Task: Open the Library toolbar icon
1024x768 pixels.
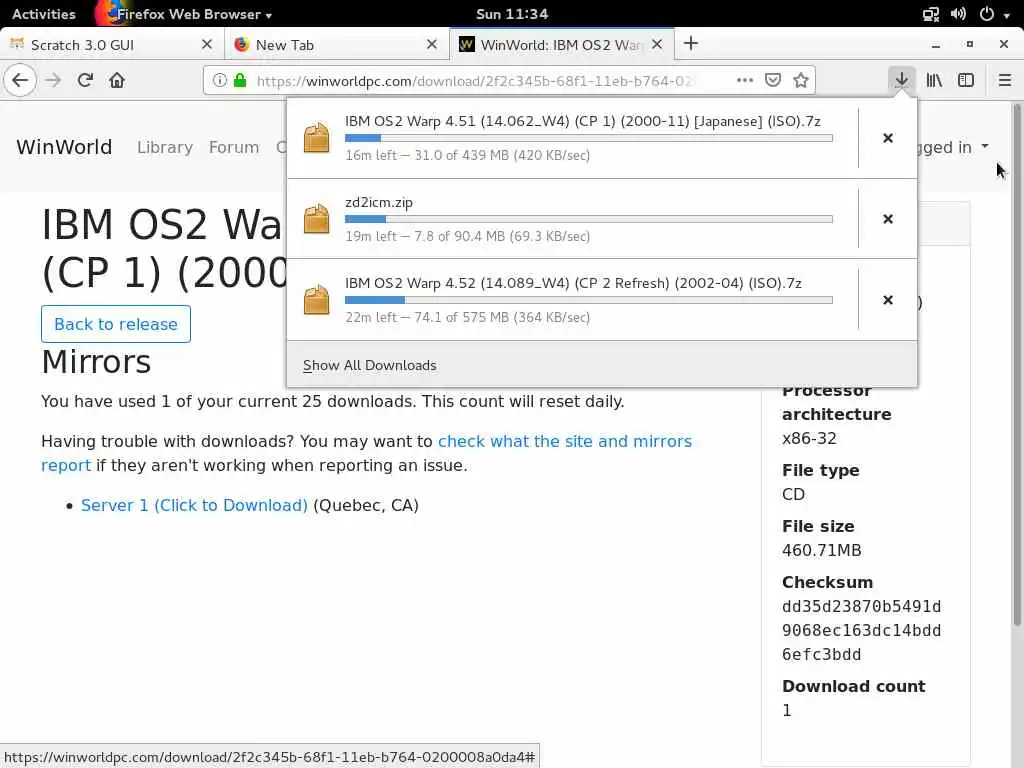Action: tap(934, 80)
